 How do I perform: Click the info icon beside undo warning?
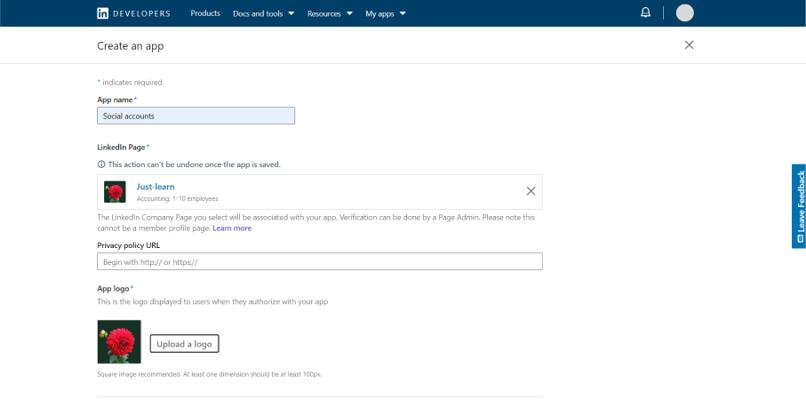coord(101,164)
